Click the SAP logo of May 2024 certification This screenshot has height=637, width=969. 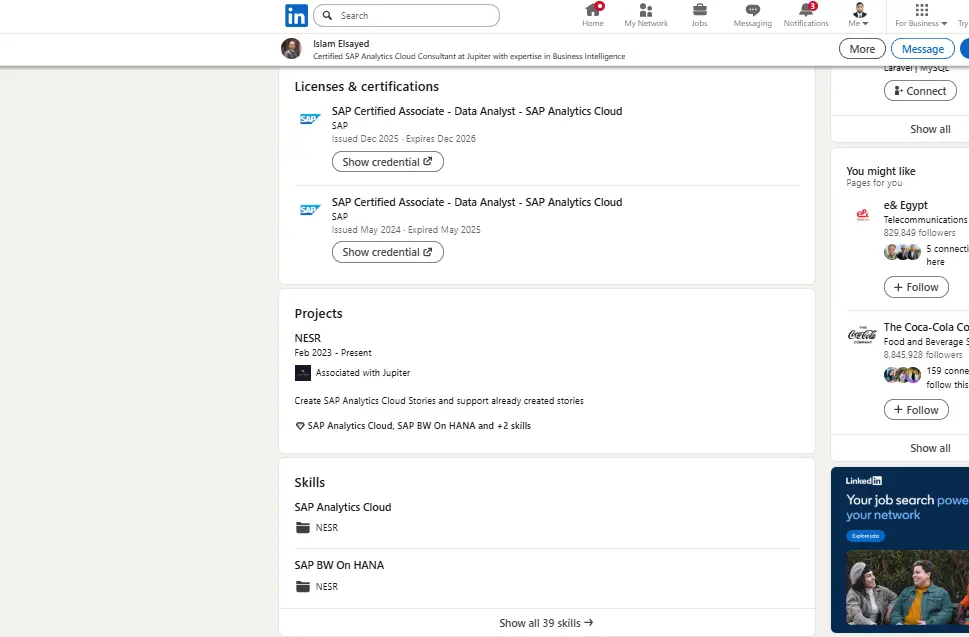coord(310,210)
